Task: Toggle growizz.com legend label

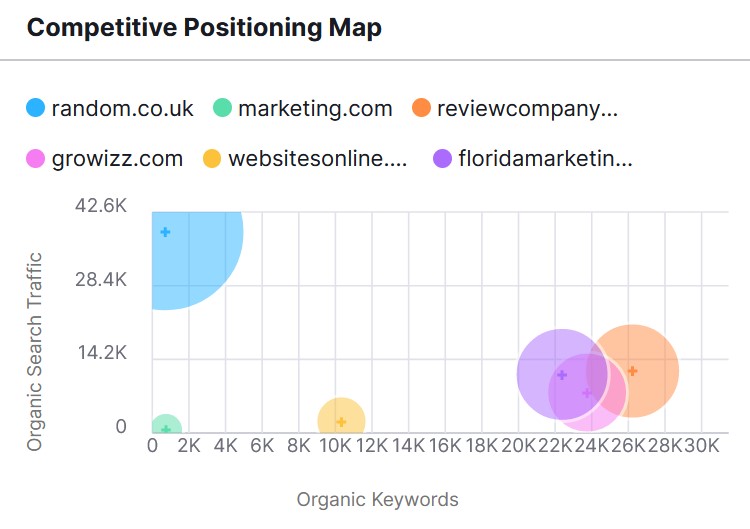Action: (x=117, y=159)
